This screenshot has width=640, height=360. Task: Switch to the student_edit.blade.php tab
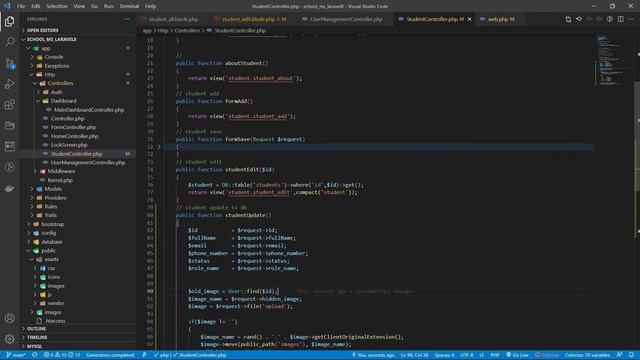(x=253, y=19)
